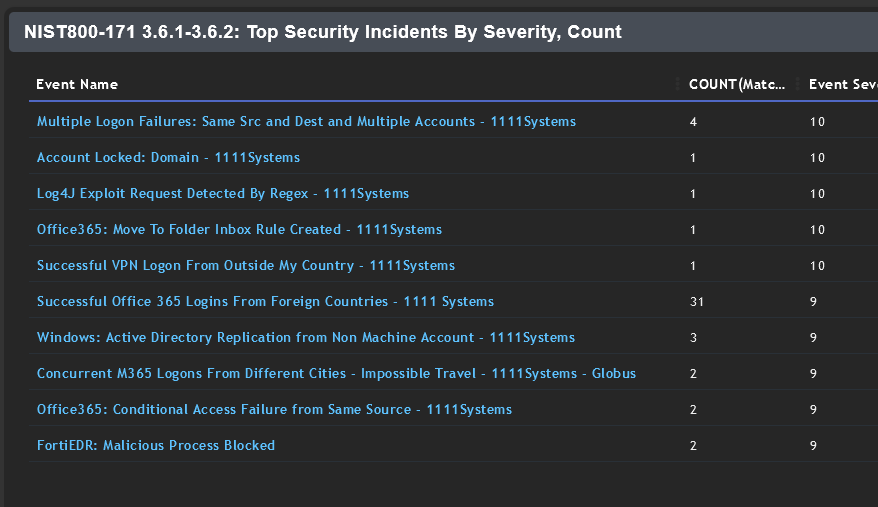Viewport: 878px width, 507px height.
Task: Open Office365 Conditional Access Failure link
Action: point(274,410)
